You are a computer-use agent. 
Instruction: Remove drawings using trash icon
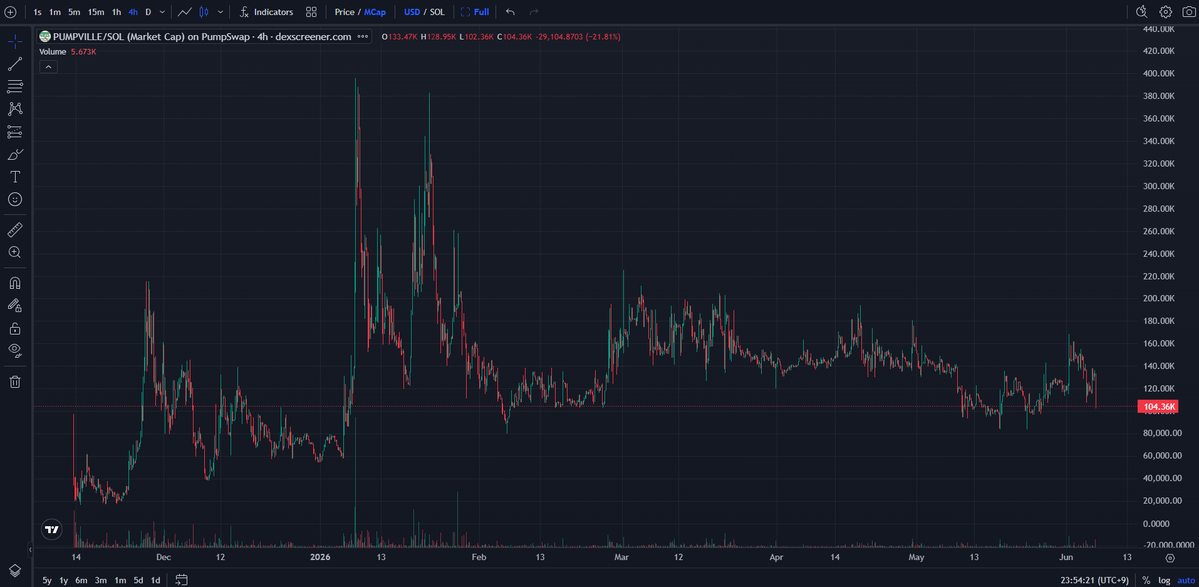click(x=15, y=381)
